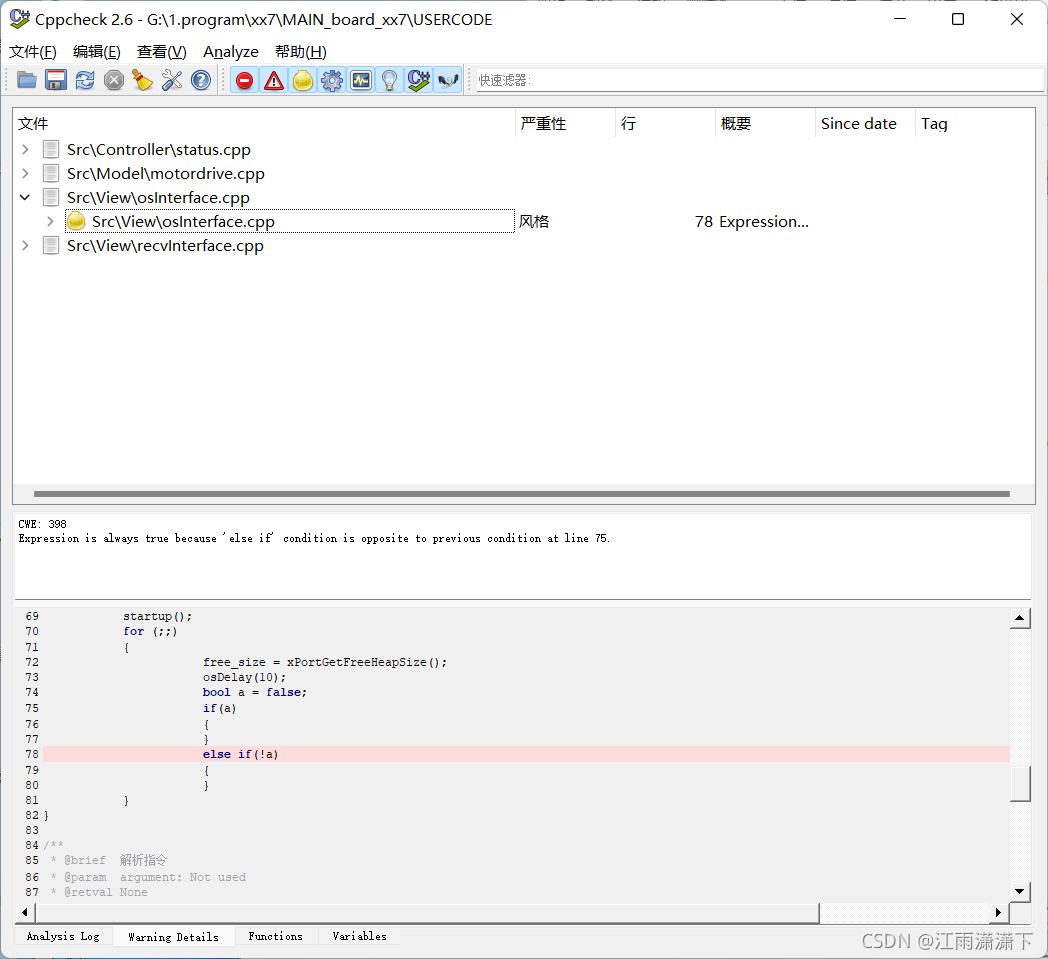Open the analyze directory folder icon

tap(27, 80)
